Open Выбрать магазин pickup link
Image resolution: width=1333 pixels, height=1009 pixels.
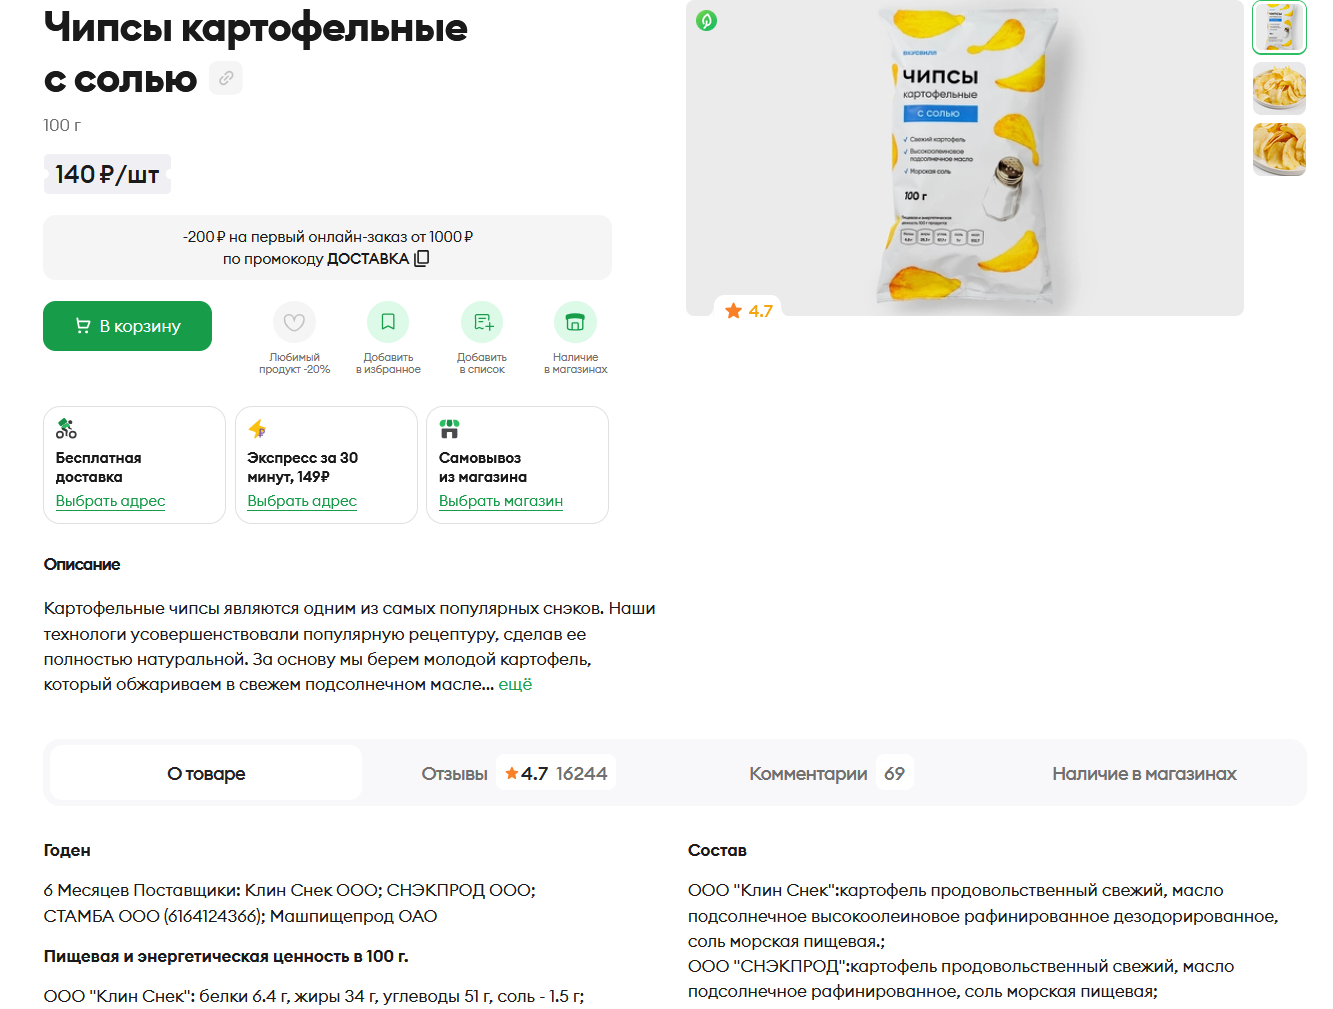[x=501, y=501]
